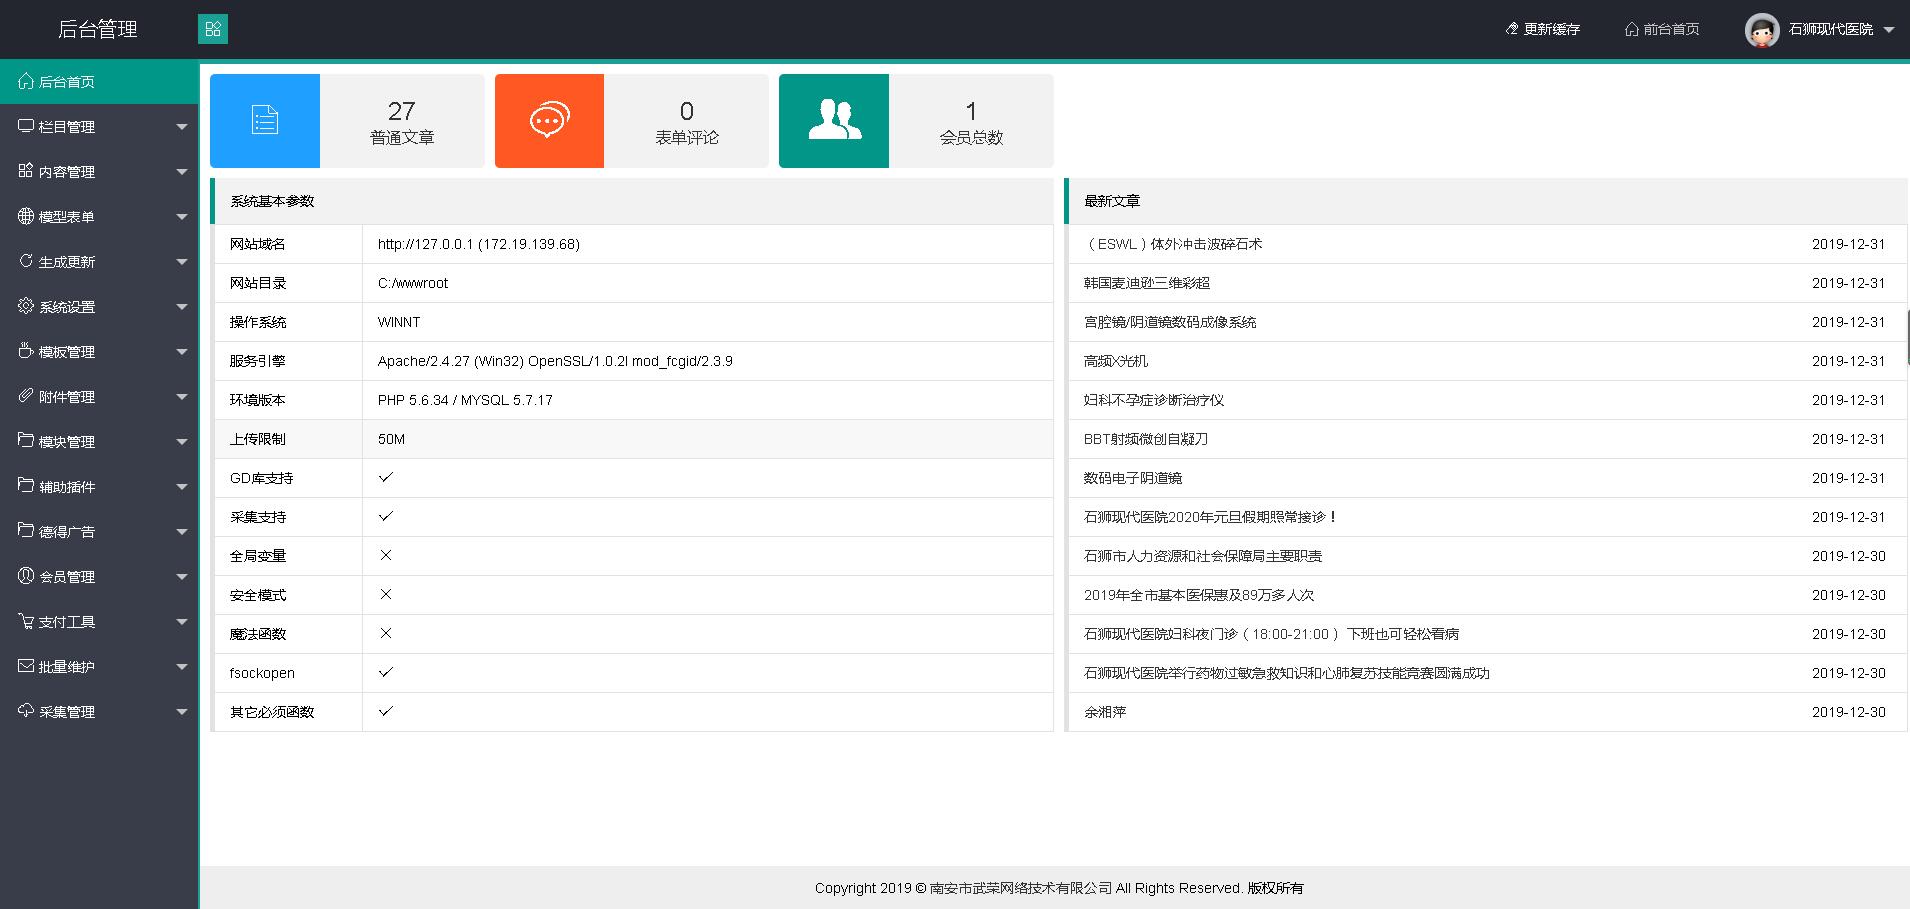Go to 前台首页 link

1662,30
